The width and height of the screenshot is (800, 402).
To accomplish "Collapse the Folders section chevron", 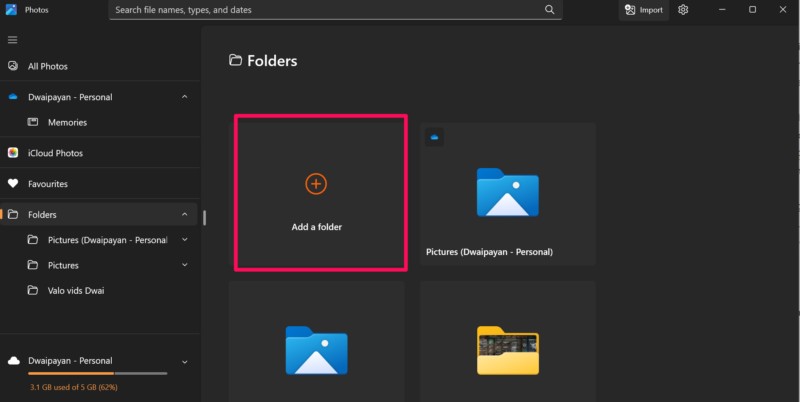I will click(184, 215).
